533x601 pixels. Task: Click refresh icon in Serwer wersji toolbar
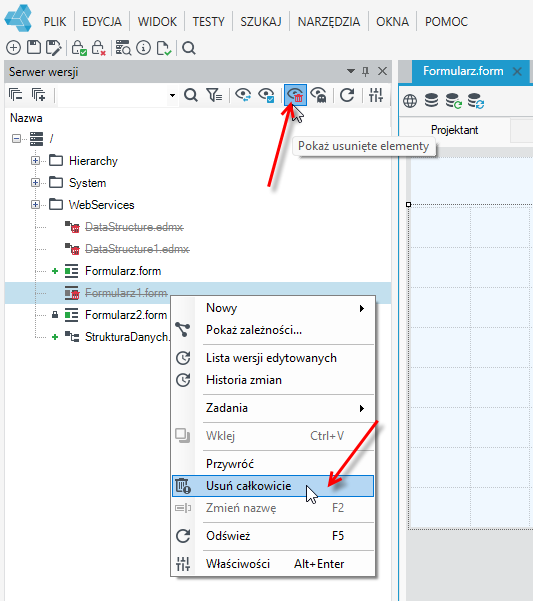pyautogui.click(x=347, y=95)
